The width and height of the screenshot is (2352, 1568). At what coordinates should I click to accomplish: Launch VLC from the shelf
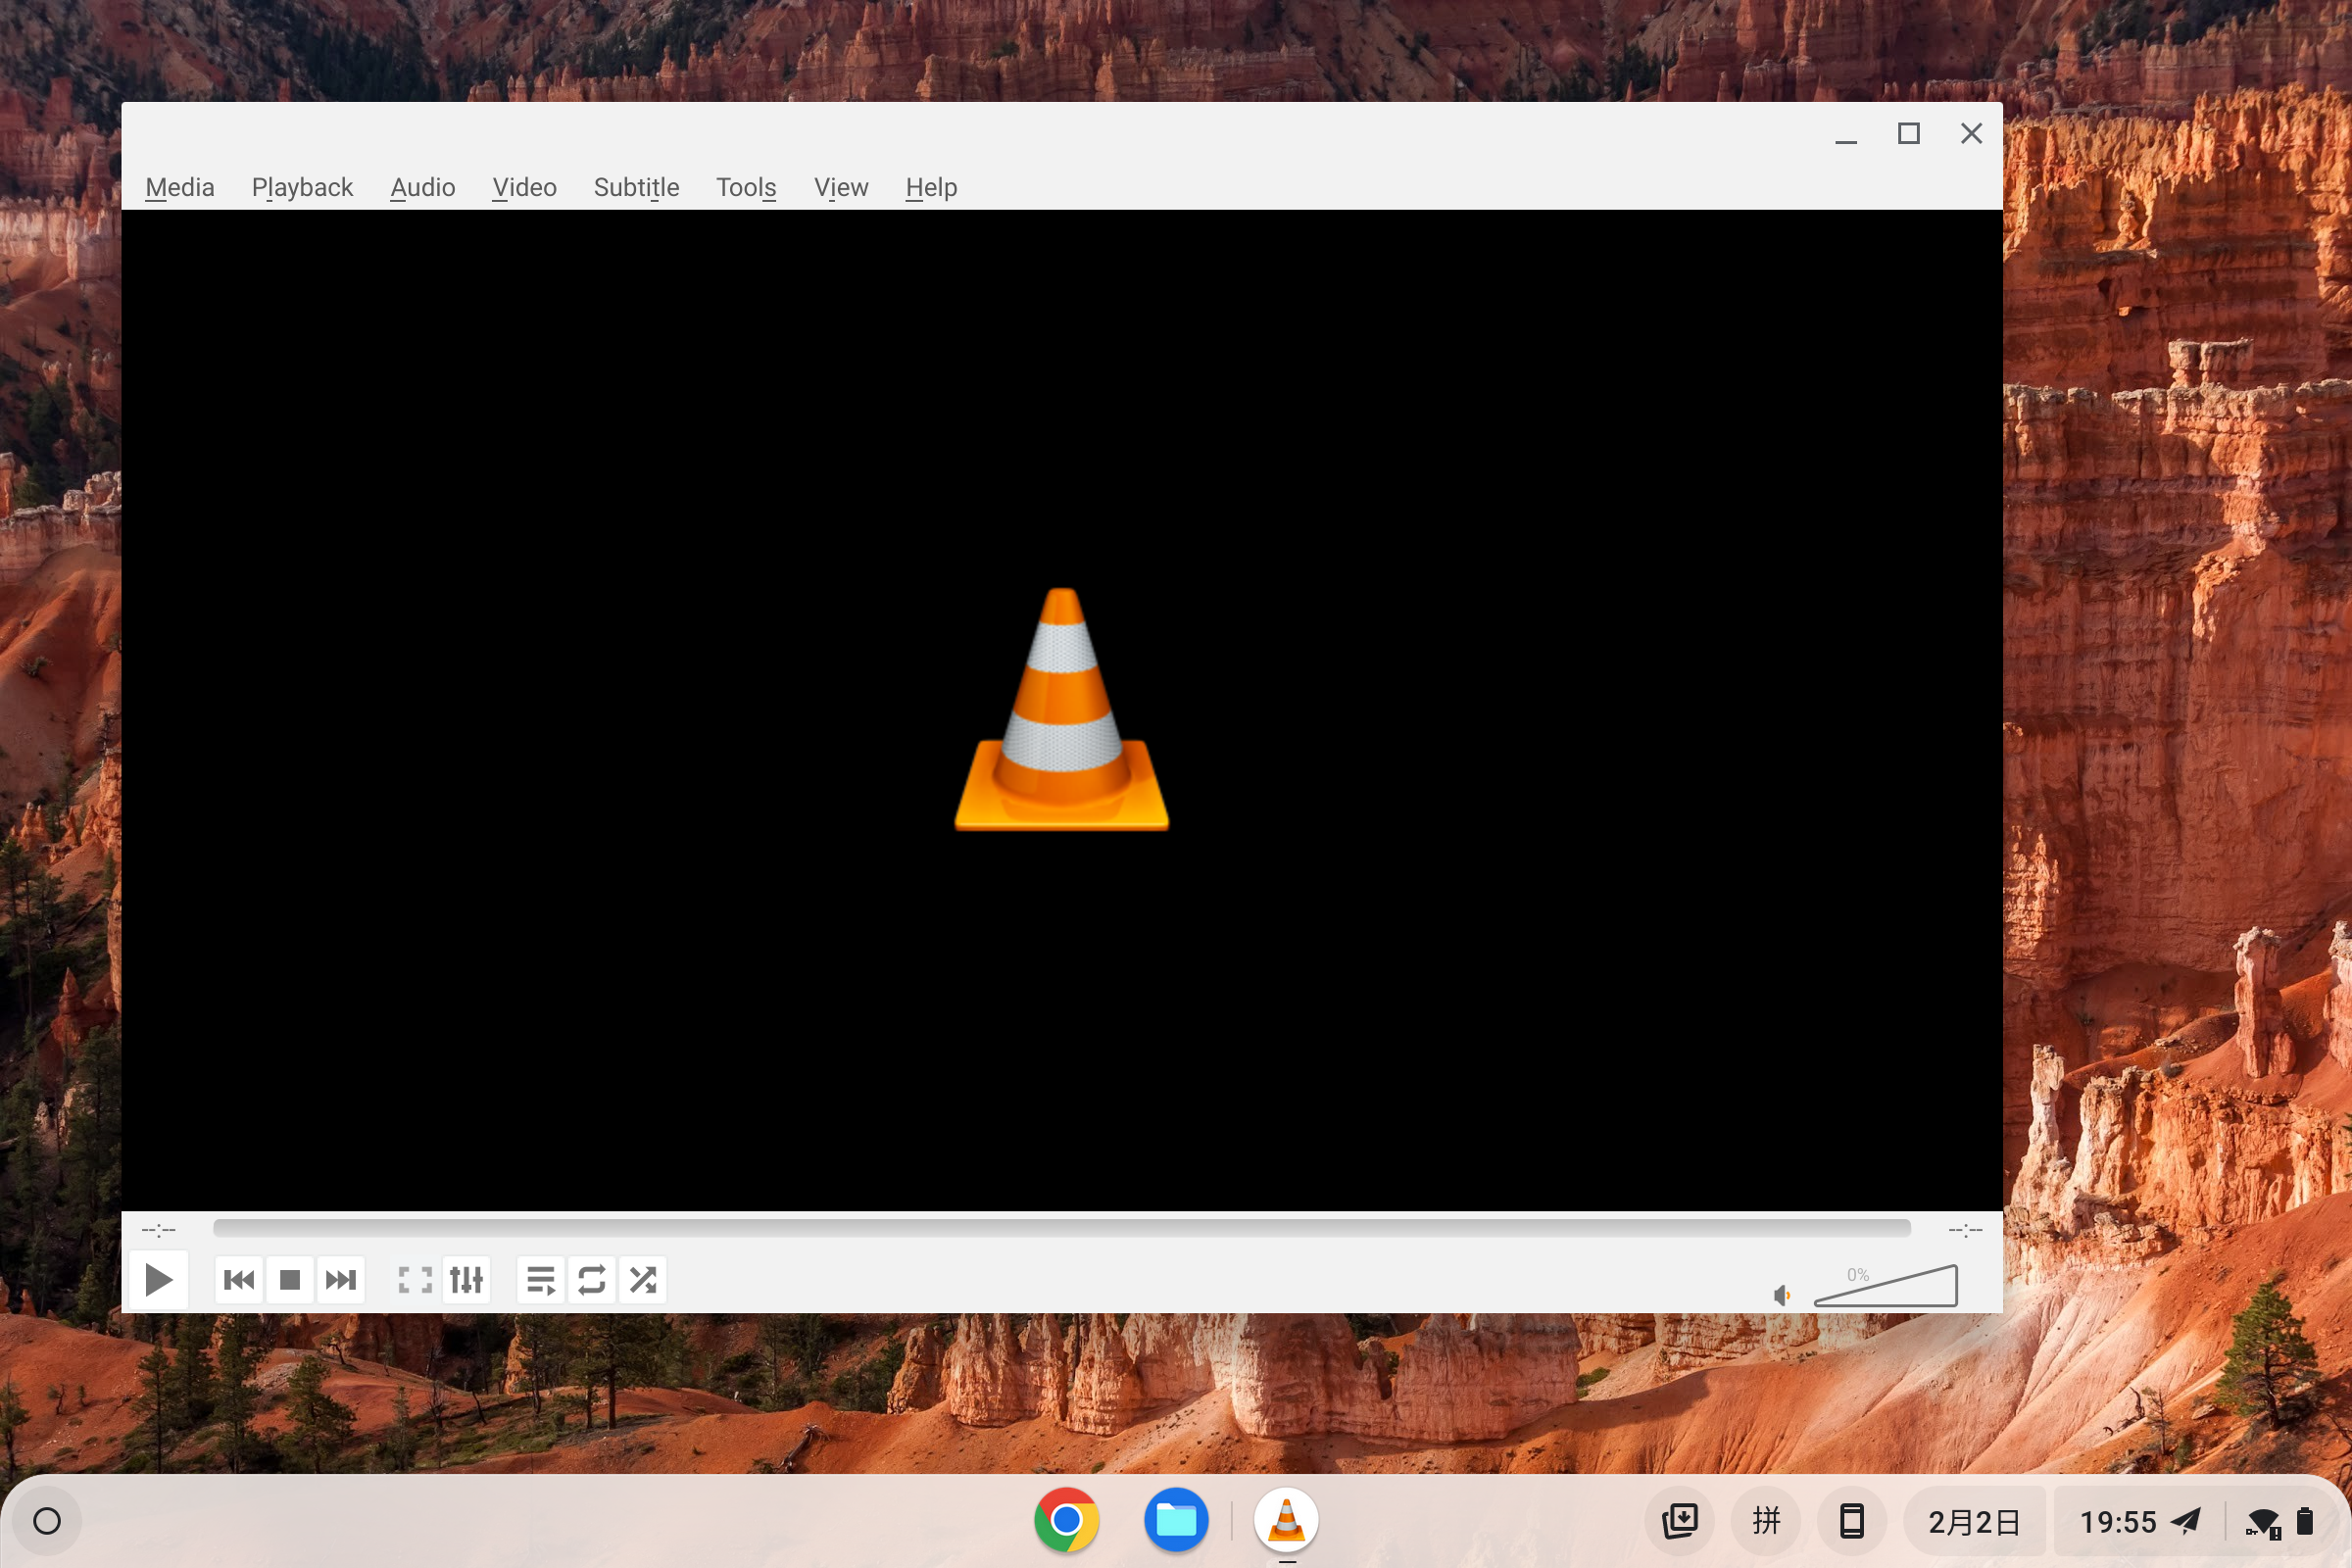[x=1285, y=1521]
